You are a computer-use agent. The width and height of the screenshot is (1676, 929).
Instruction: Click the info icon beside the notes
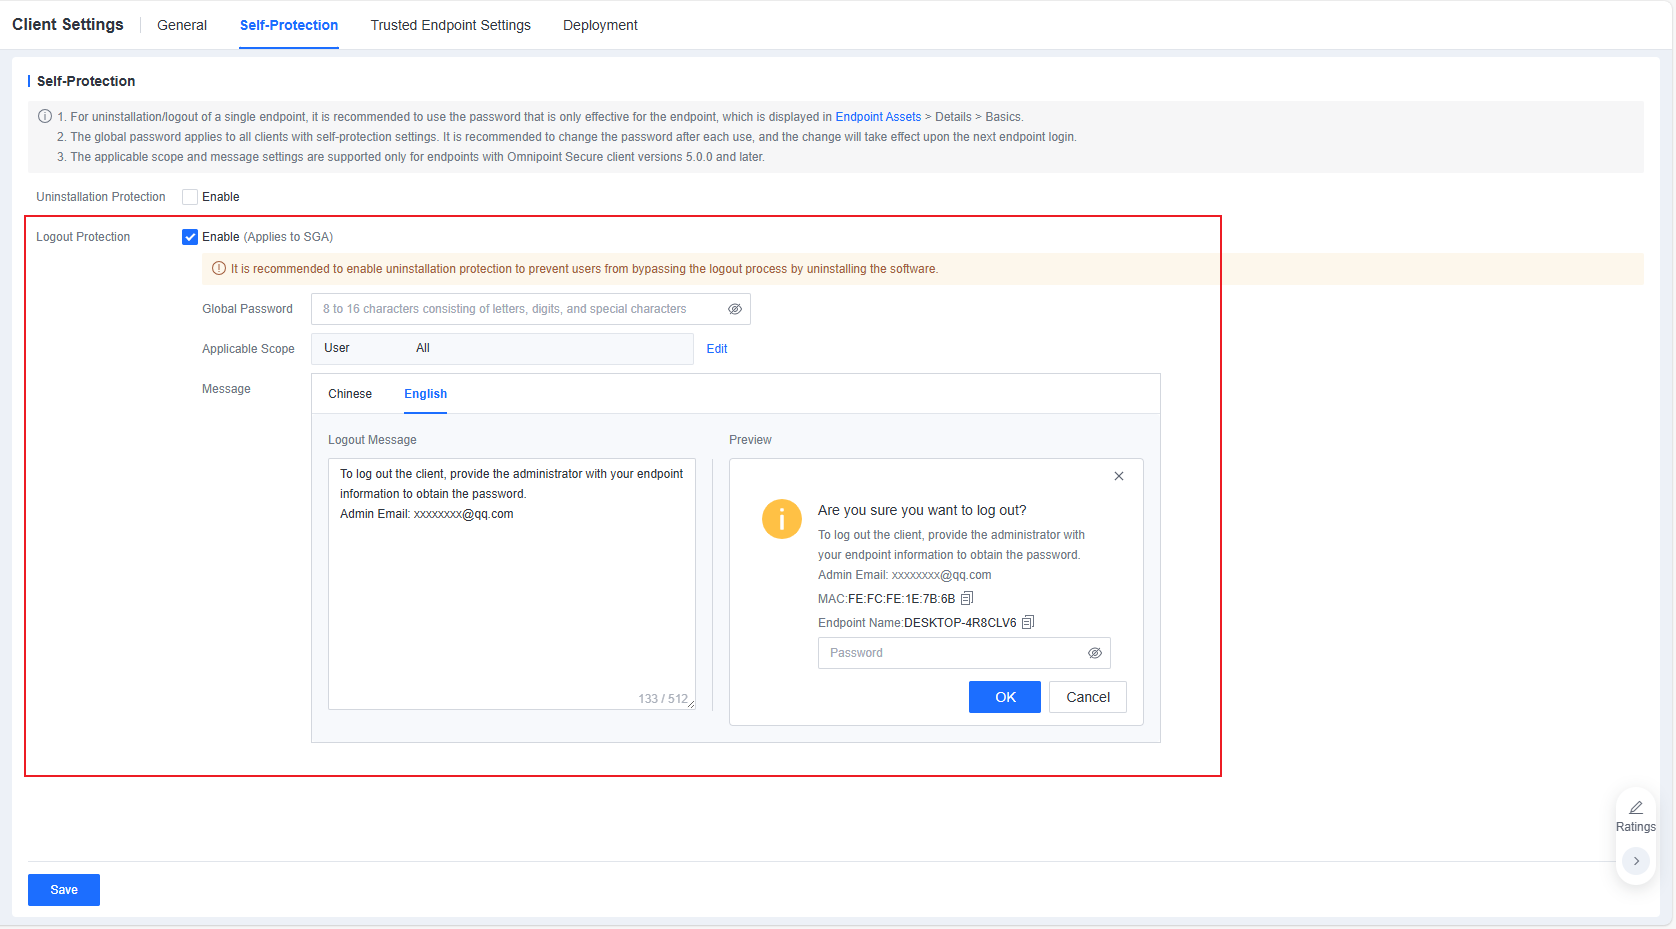pyautogui.click(x=45, y=116)
